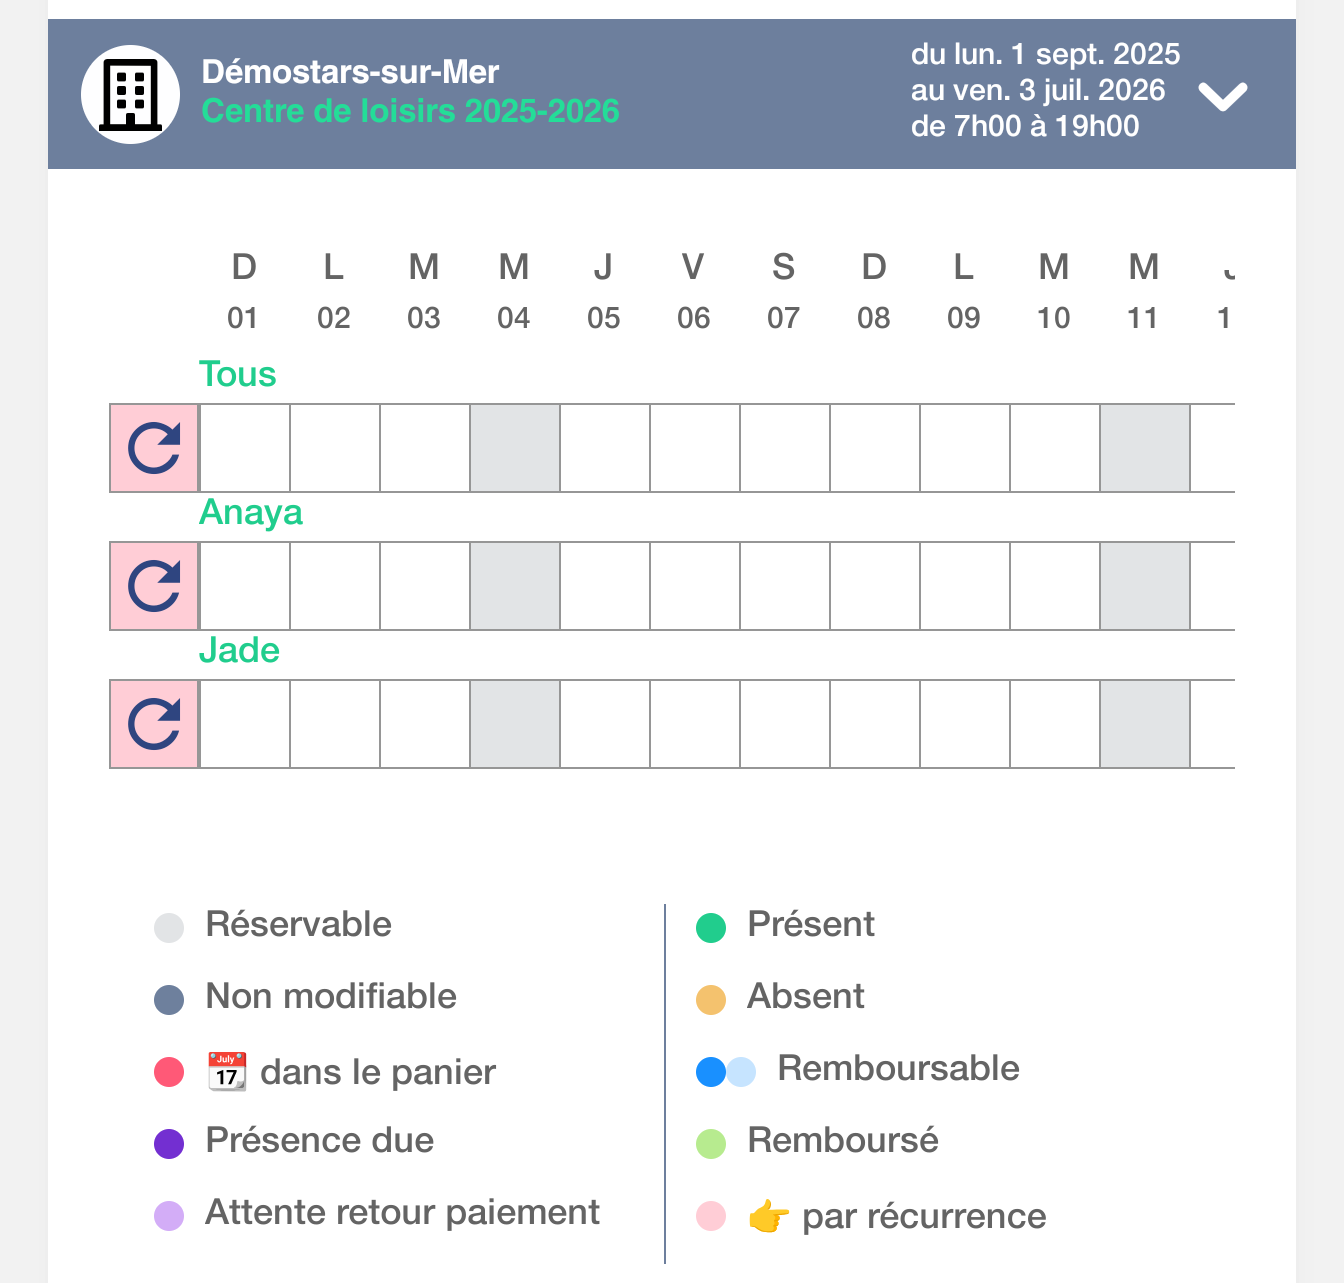Click the date range text in the header

tap(1044, 90)
